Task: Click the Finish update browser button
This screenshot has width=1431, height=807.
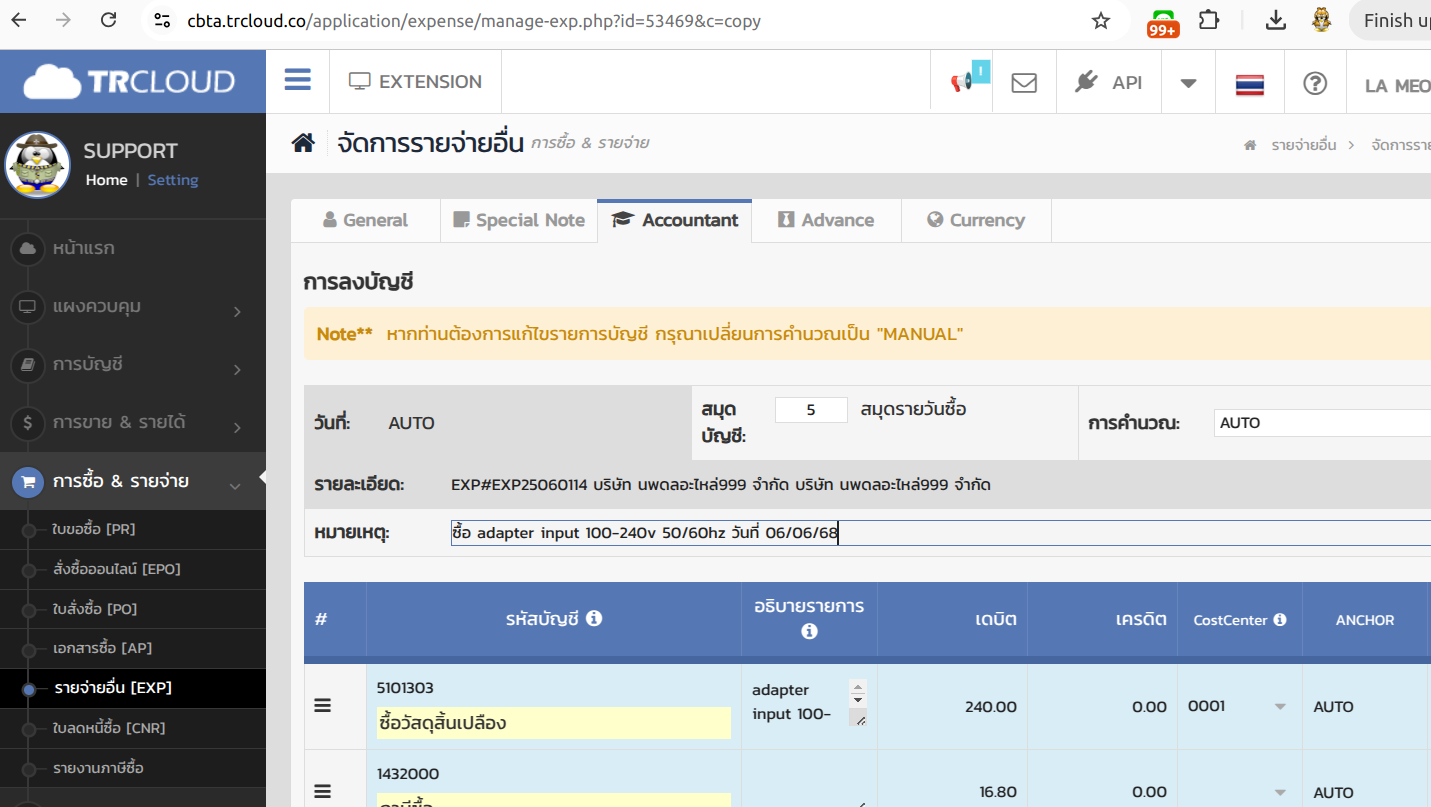Action: 1392,20
